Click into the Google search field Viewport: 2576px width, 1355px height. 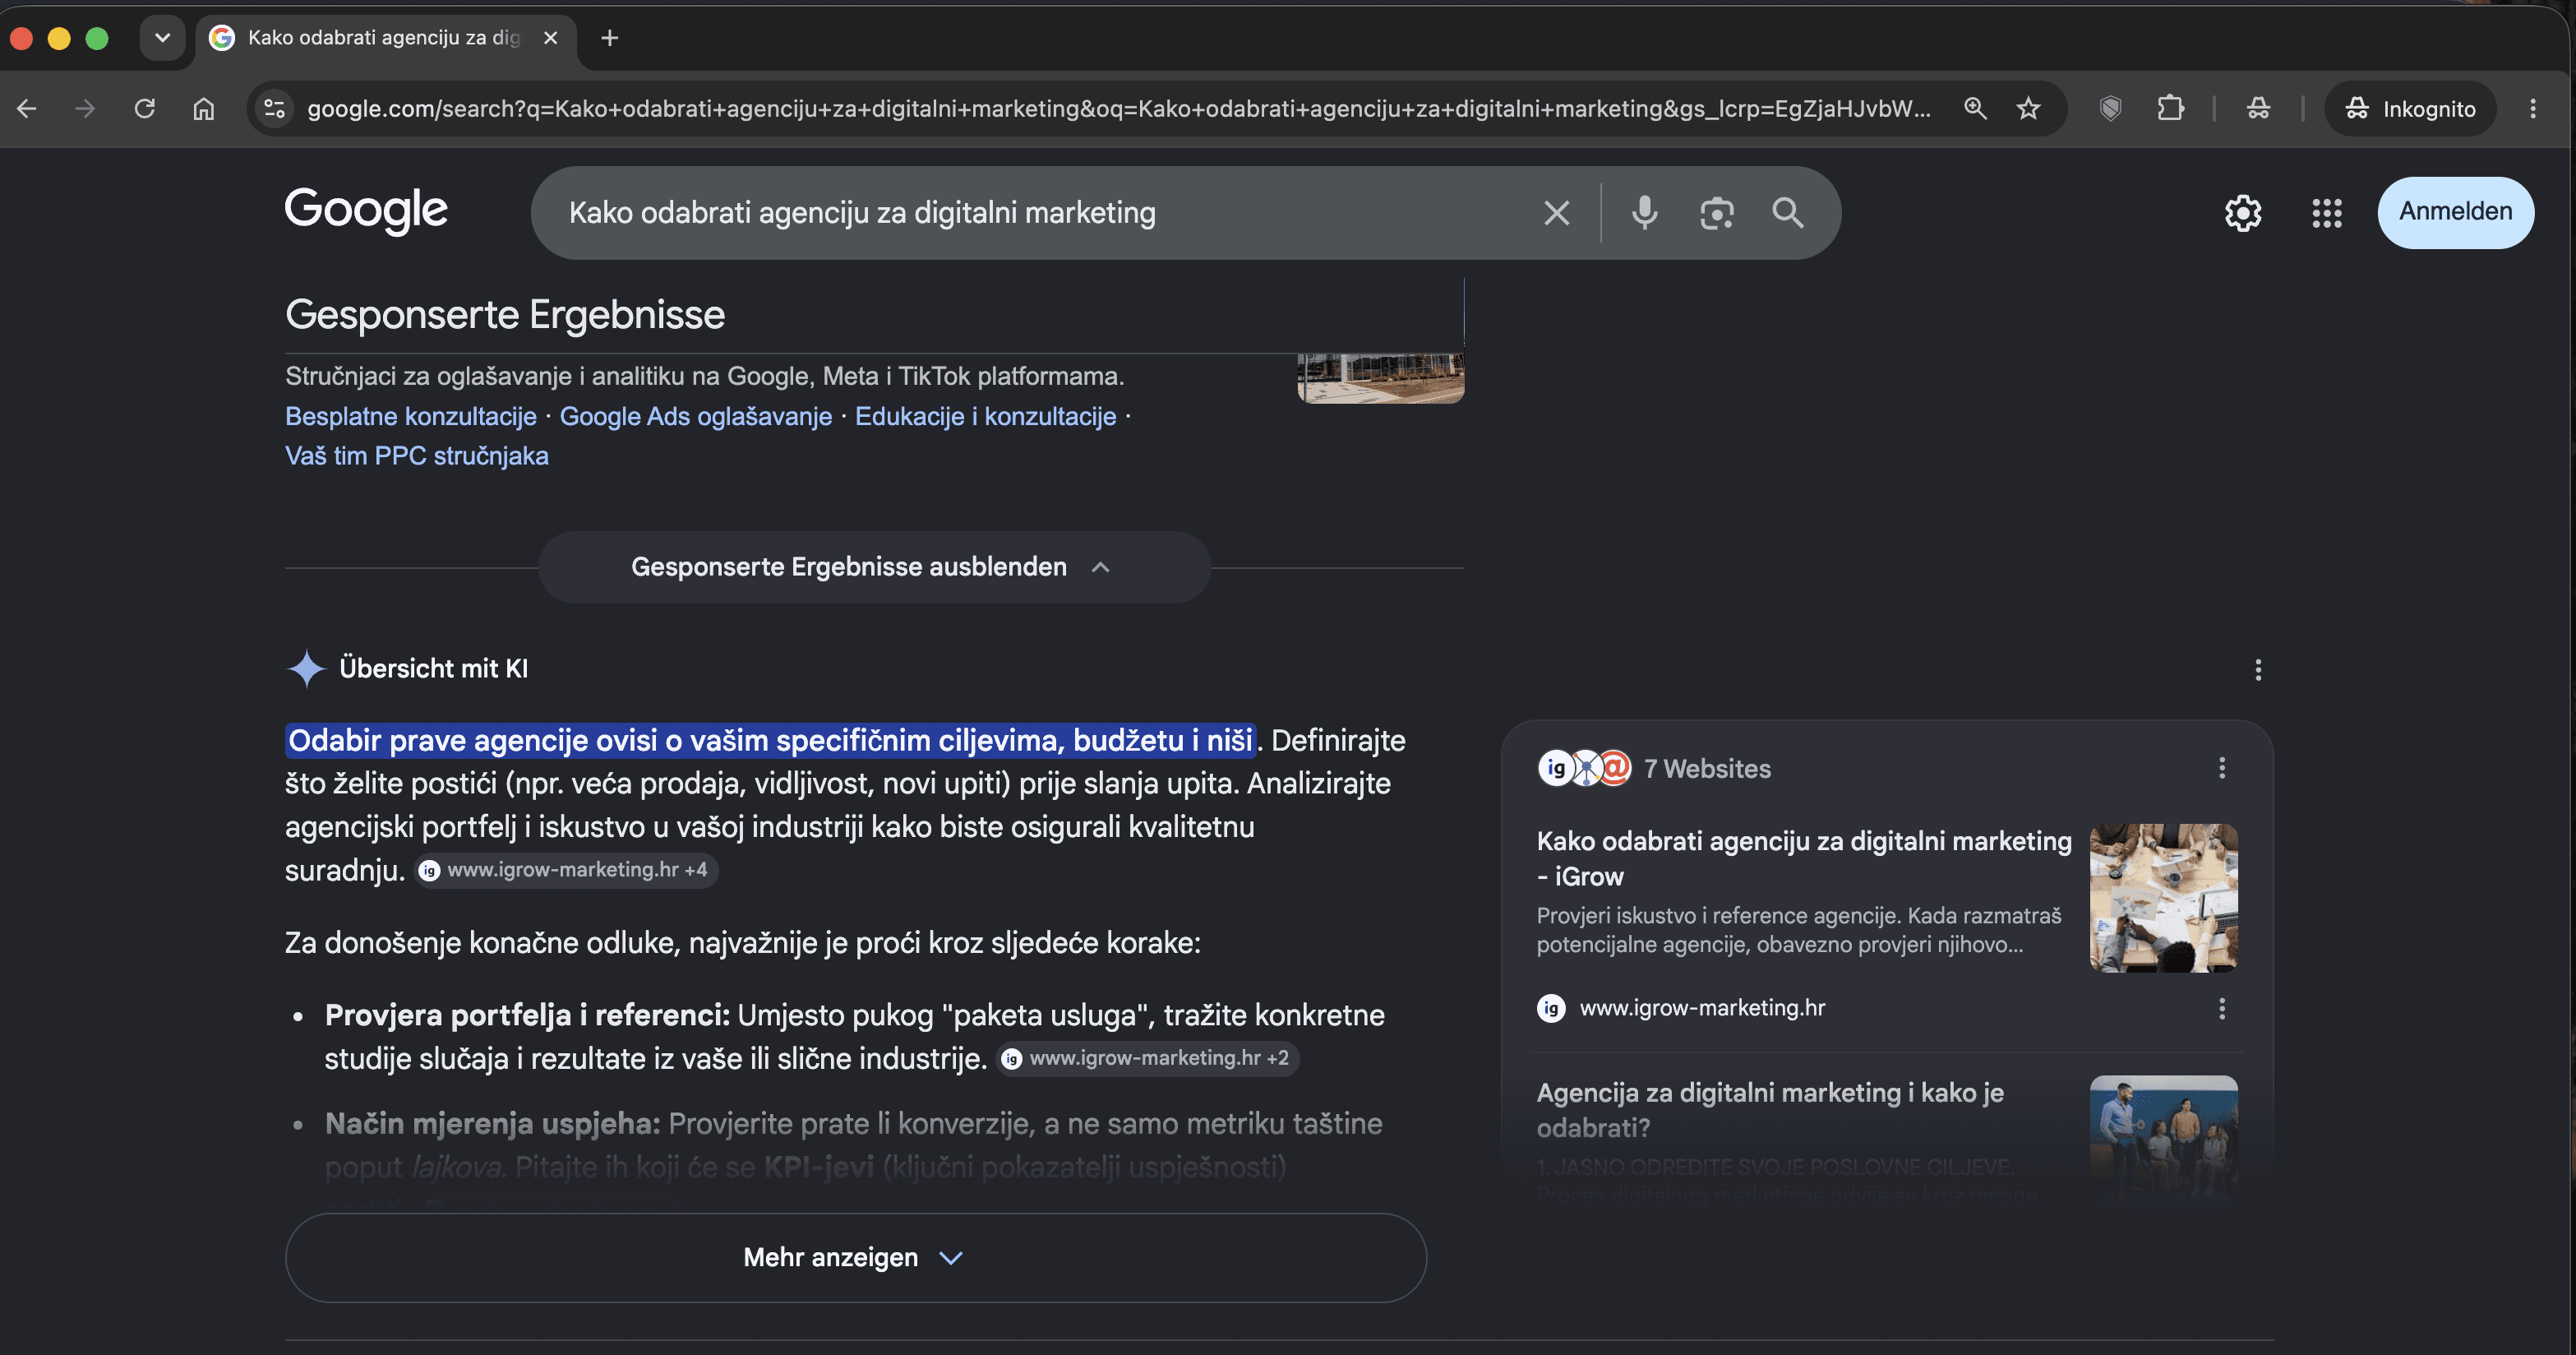1040,213
